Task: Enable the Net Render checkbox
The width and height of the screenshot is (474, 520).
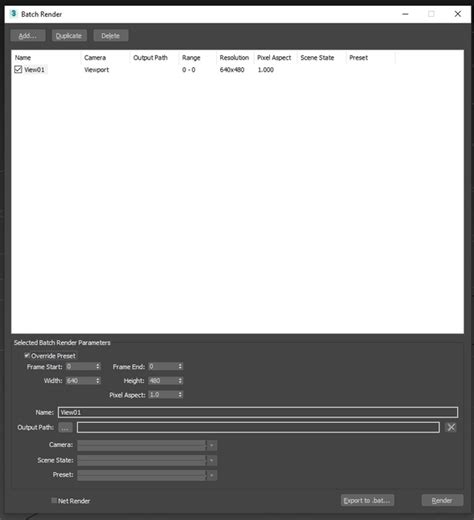Action: tap(54, 500)
